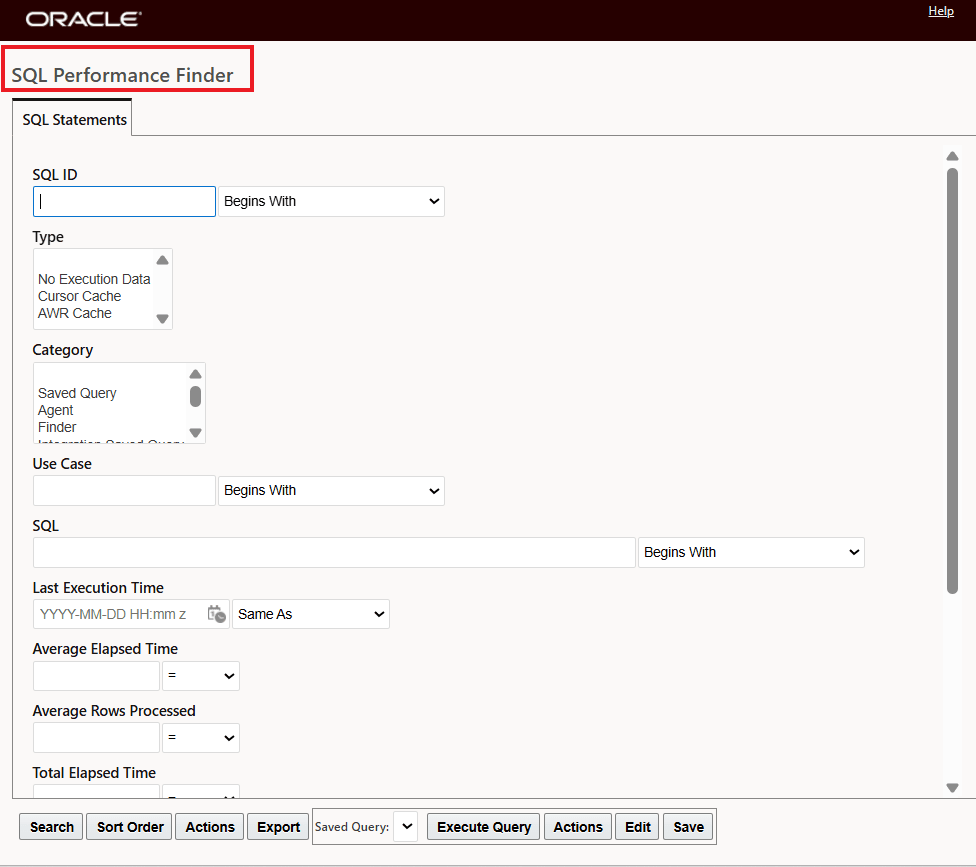Screen dimensions: 976x867
Task: Click the Execute Query button
Action: click(483, 827)
